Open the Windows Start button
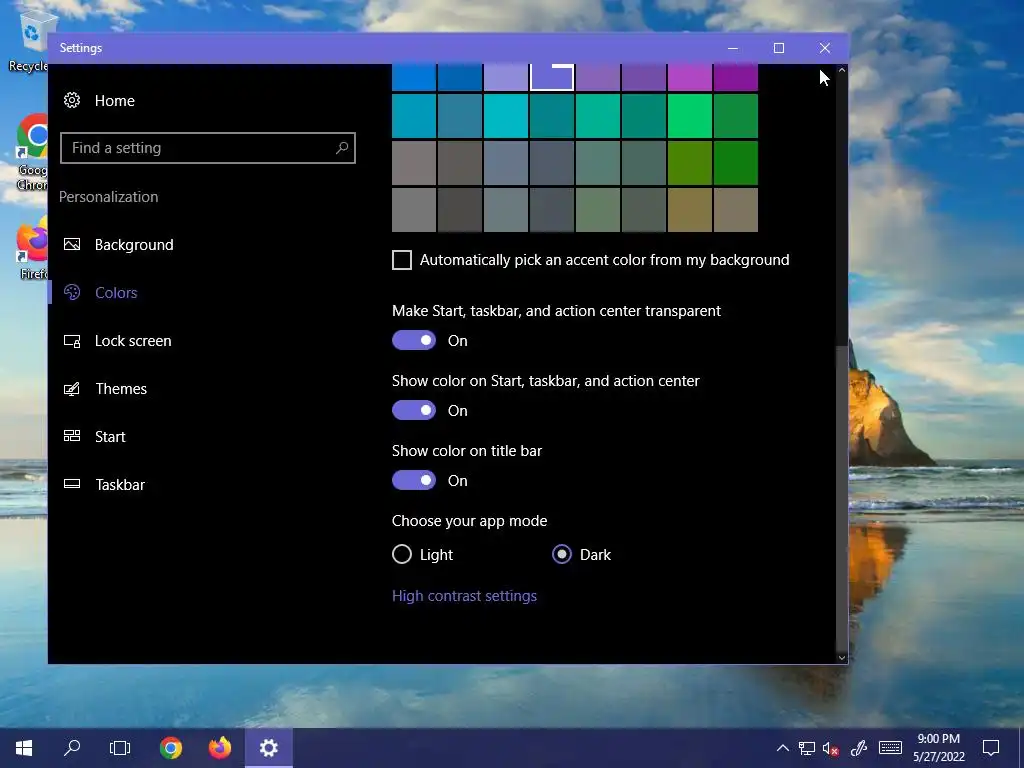Viewport: 1024px width, 768px height. [24, 748]
